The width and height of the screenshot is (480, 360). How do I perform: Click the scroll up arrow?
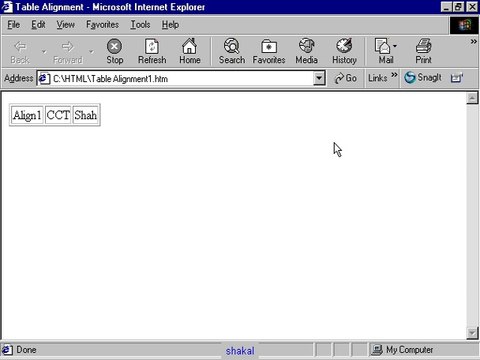[x=472, y=98]
